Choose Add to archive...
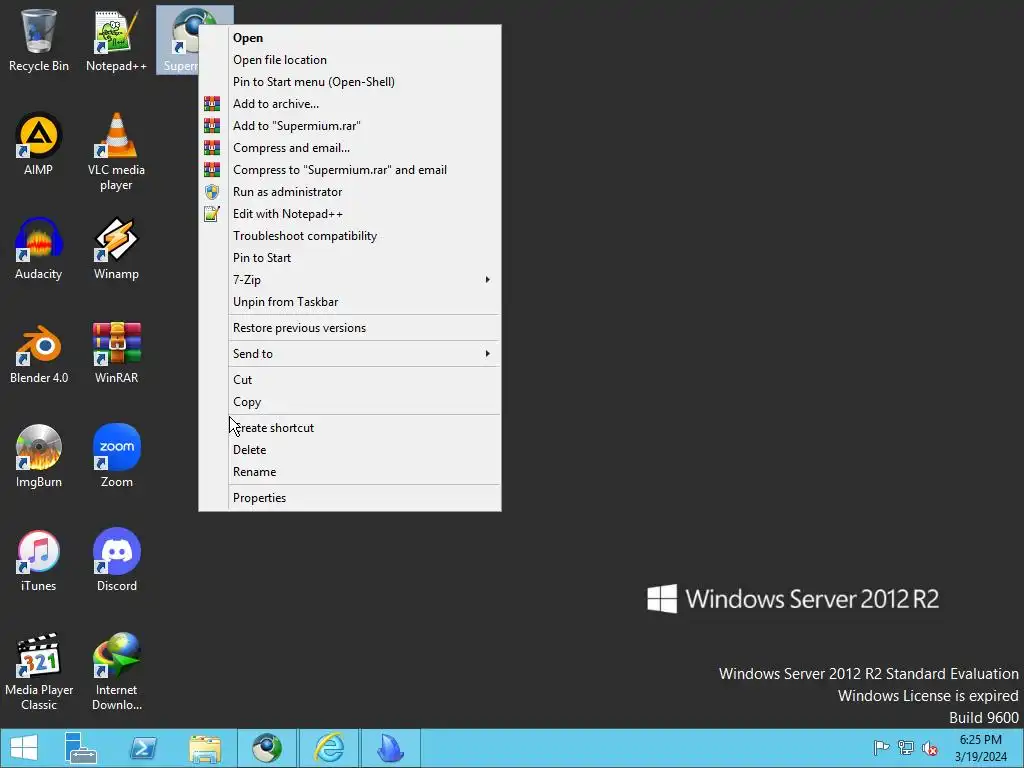The height and width of the screenshot is (768, 1024). click(x=349, y=104)
